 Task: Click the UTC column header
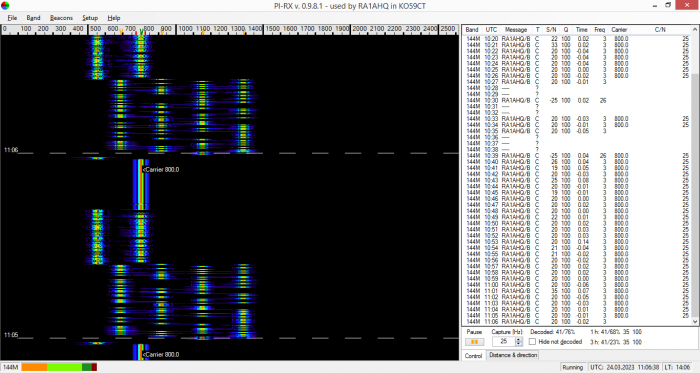pos(491,29)
